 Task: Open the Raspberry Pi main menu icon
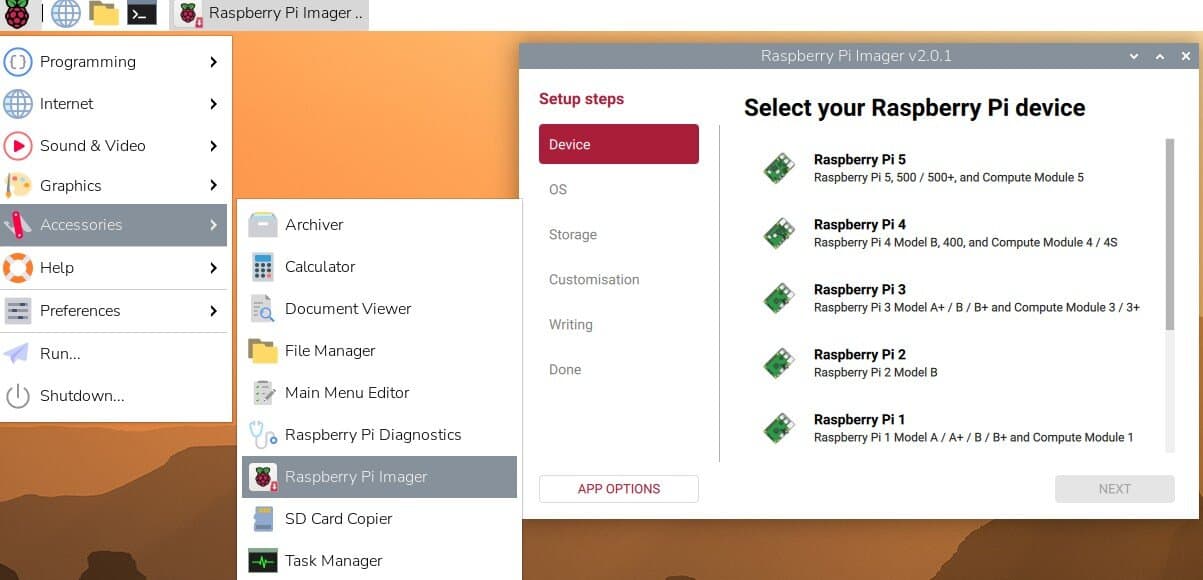tap(17, 14)
